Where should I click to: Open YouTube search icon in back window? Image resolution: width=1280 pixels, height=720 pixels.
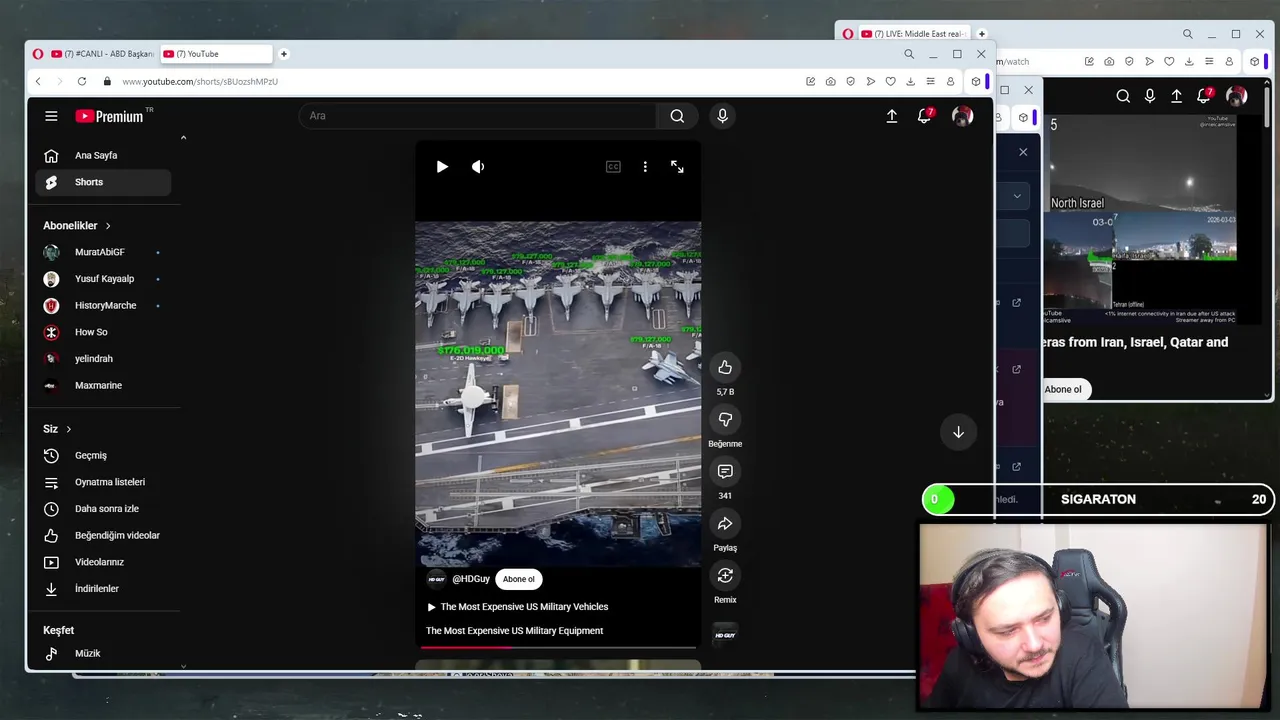click(1123, 96)
